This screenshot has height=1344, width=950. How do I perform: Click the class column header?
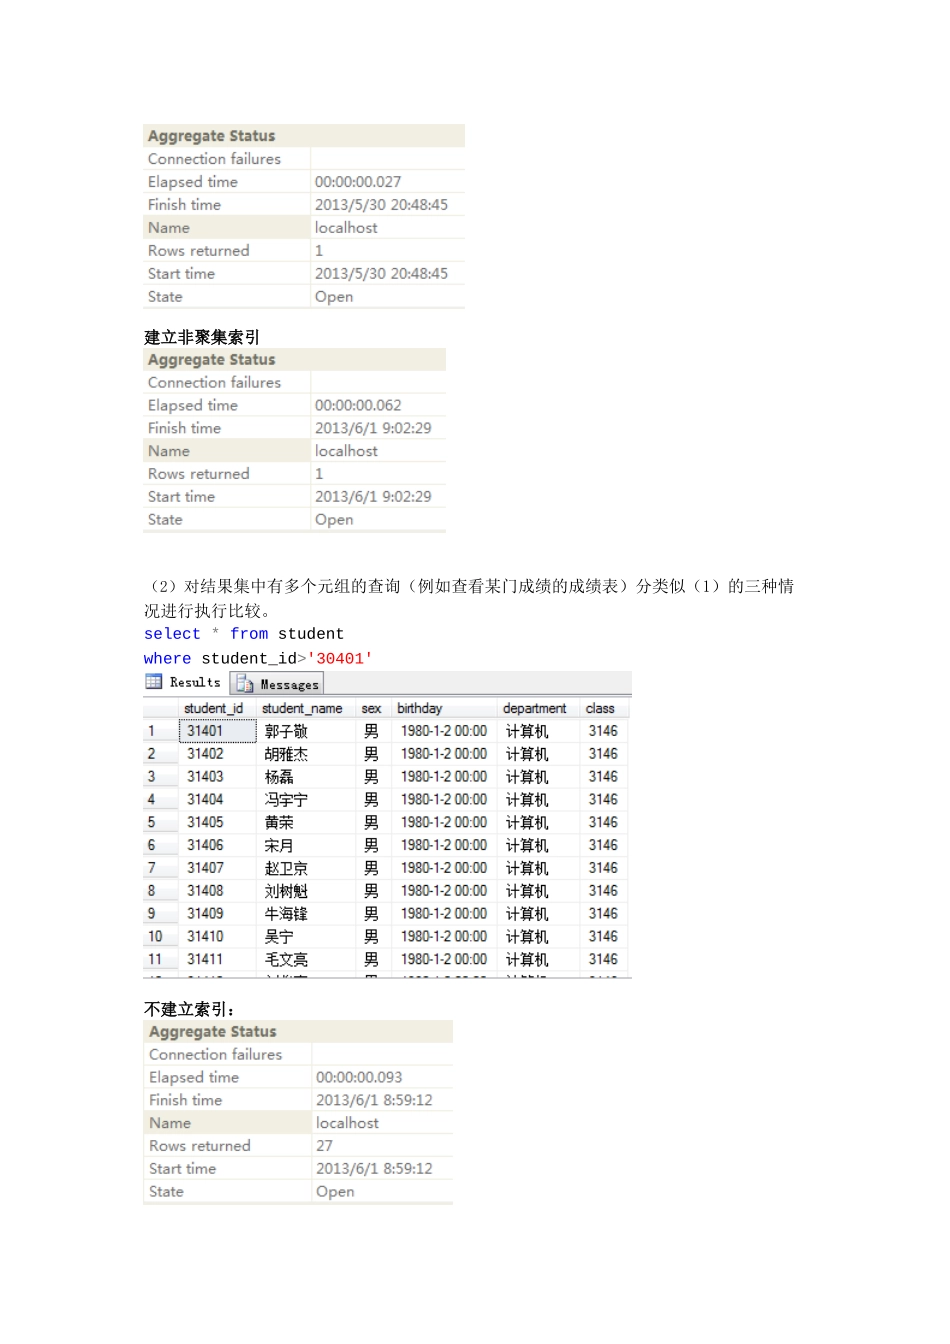(x=600, y=708)
